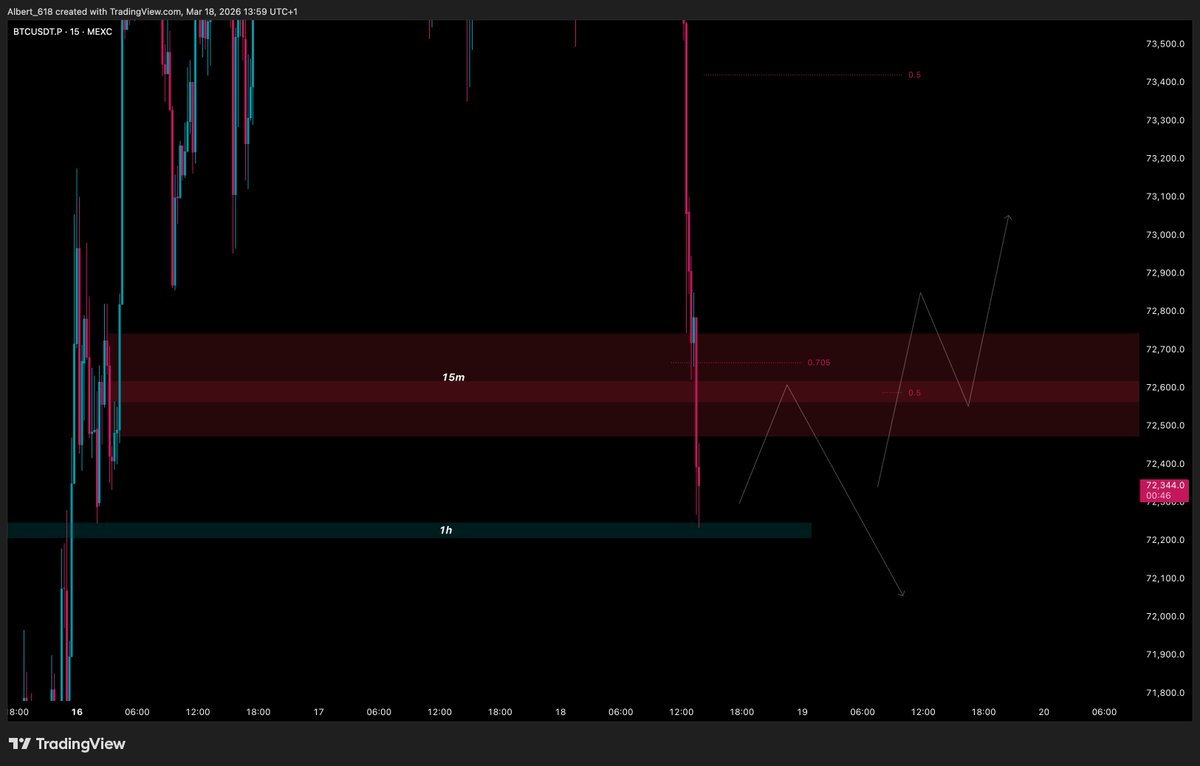Click date label 16 on time axis
Screen dimensions: 1200x766
click(77, 712)
